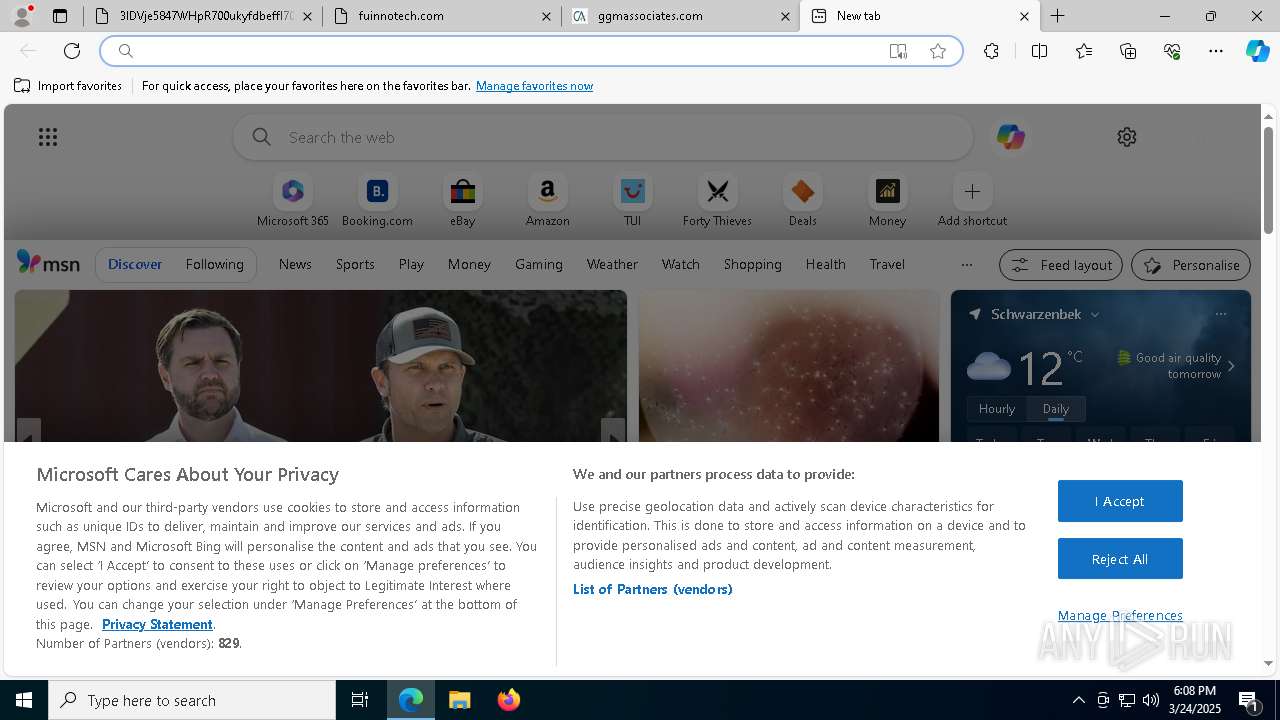
Task: Open Collections icon in toolbar
Action: (1128, 51)
